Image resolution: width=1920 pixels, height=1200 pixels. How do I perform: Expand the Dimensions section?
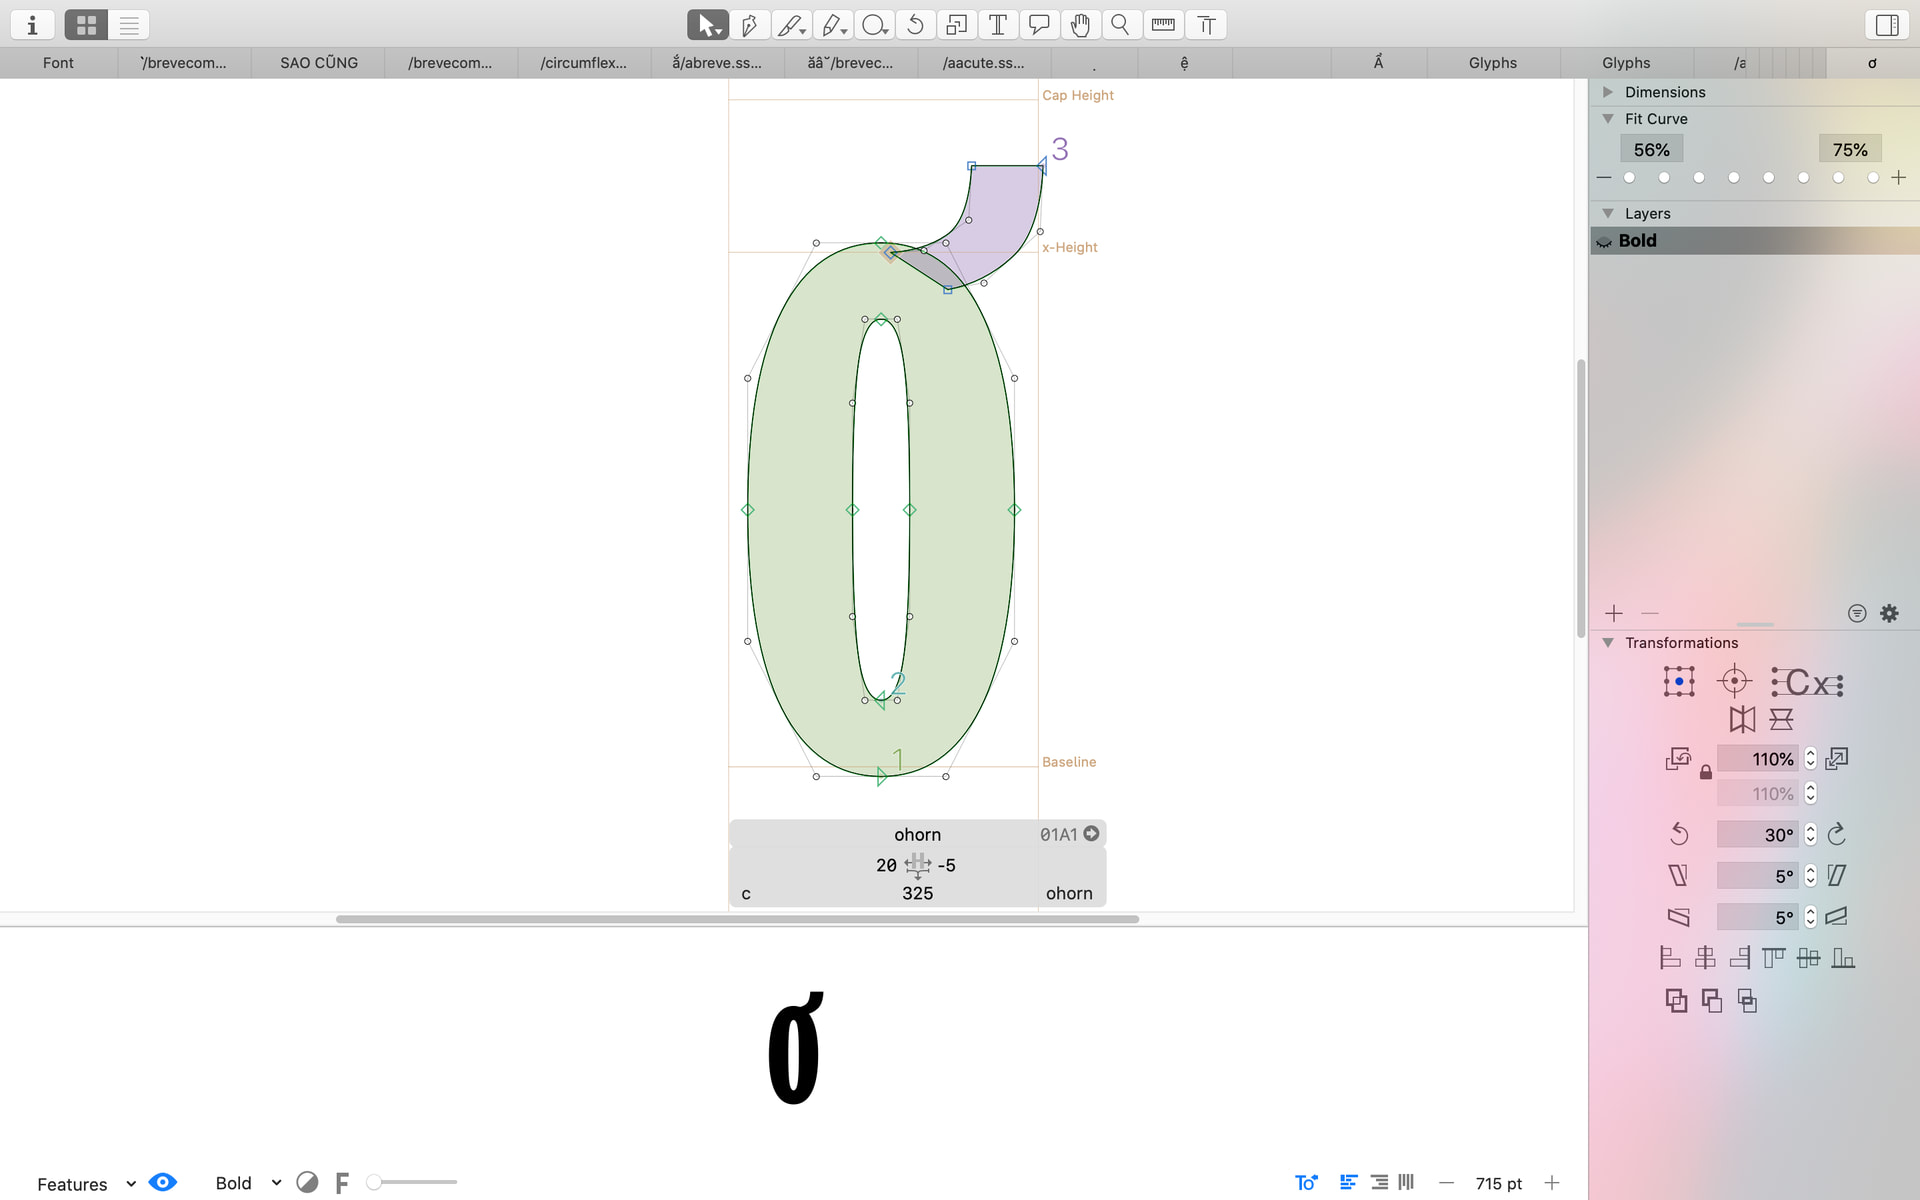pos(1608,92)
